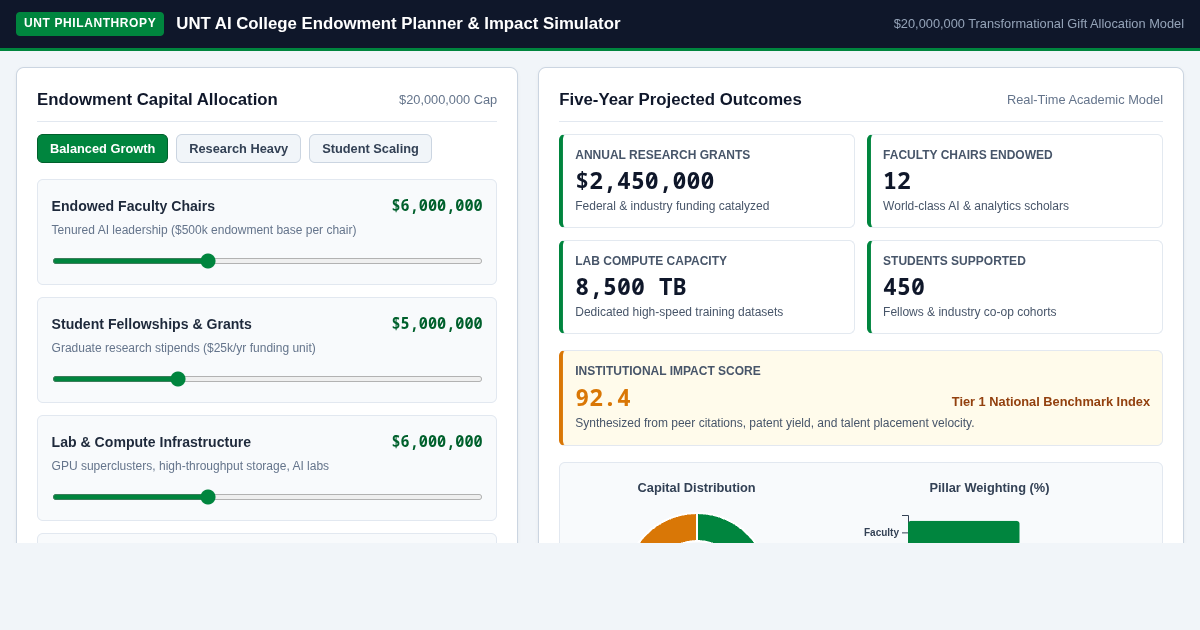Click the Pillar Weighting (%) chart title
The width and height of the screenshot is (1200, 630).
(989, 488)
